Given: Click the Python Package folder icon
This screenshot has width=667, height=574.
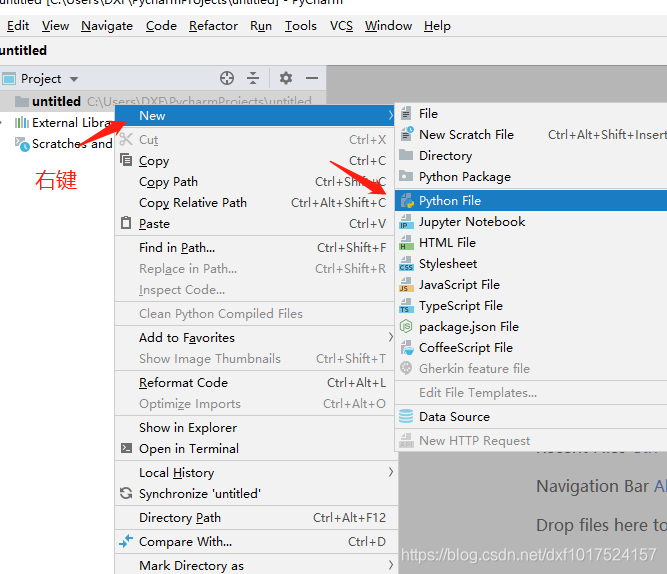Looking at the screenshot, I should point(406,176).
